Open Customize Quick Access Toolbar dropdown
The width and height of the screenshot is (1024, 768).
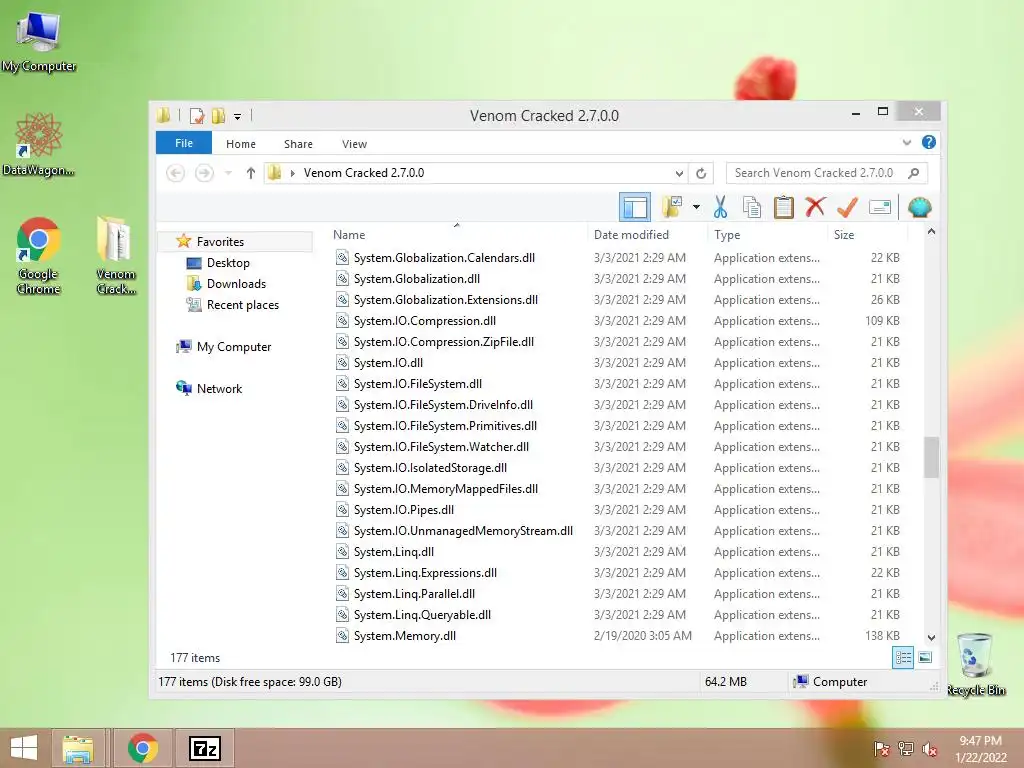point(238,117)
